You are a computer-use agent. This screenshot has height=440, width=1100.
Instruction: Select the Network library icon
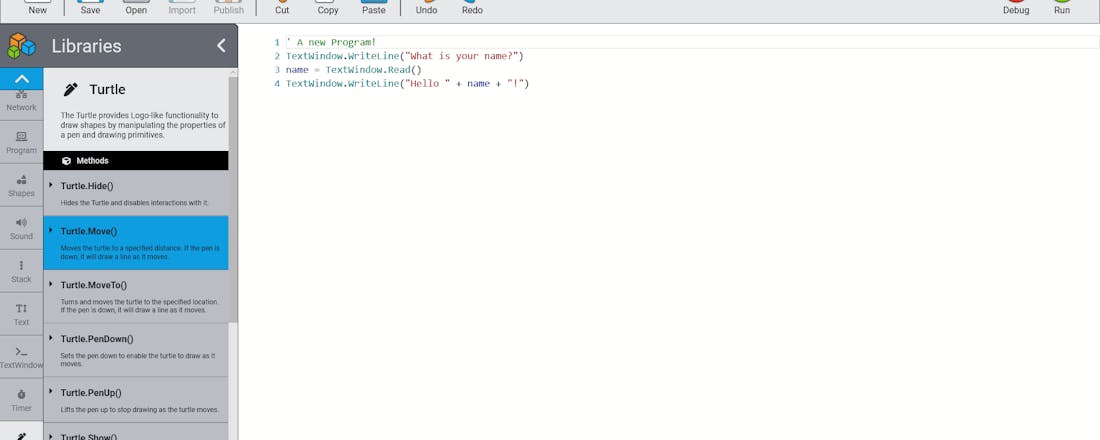(x=22, y=102)
